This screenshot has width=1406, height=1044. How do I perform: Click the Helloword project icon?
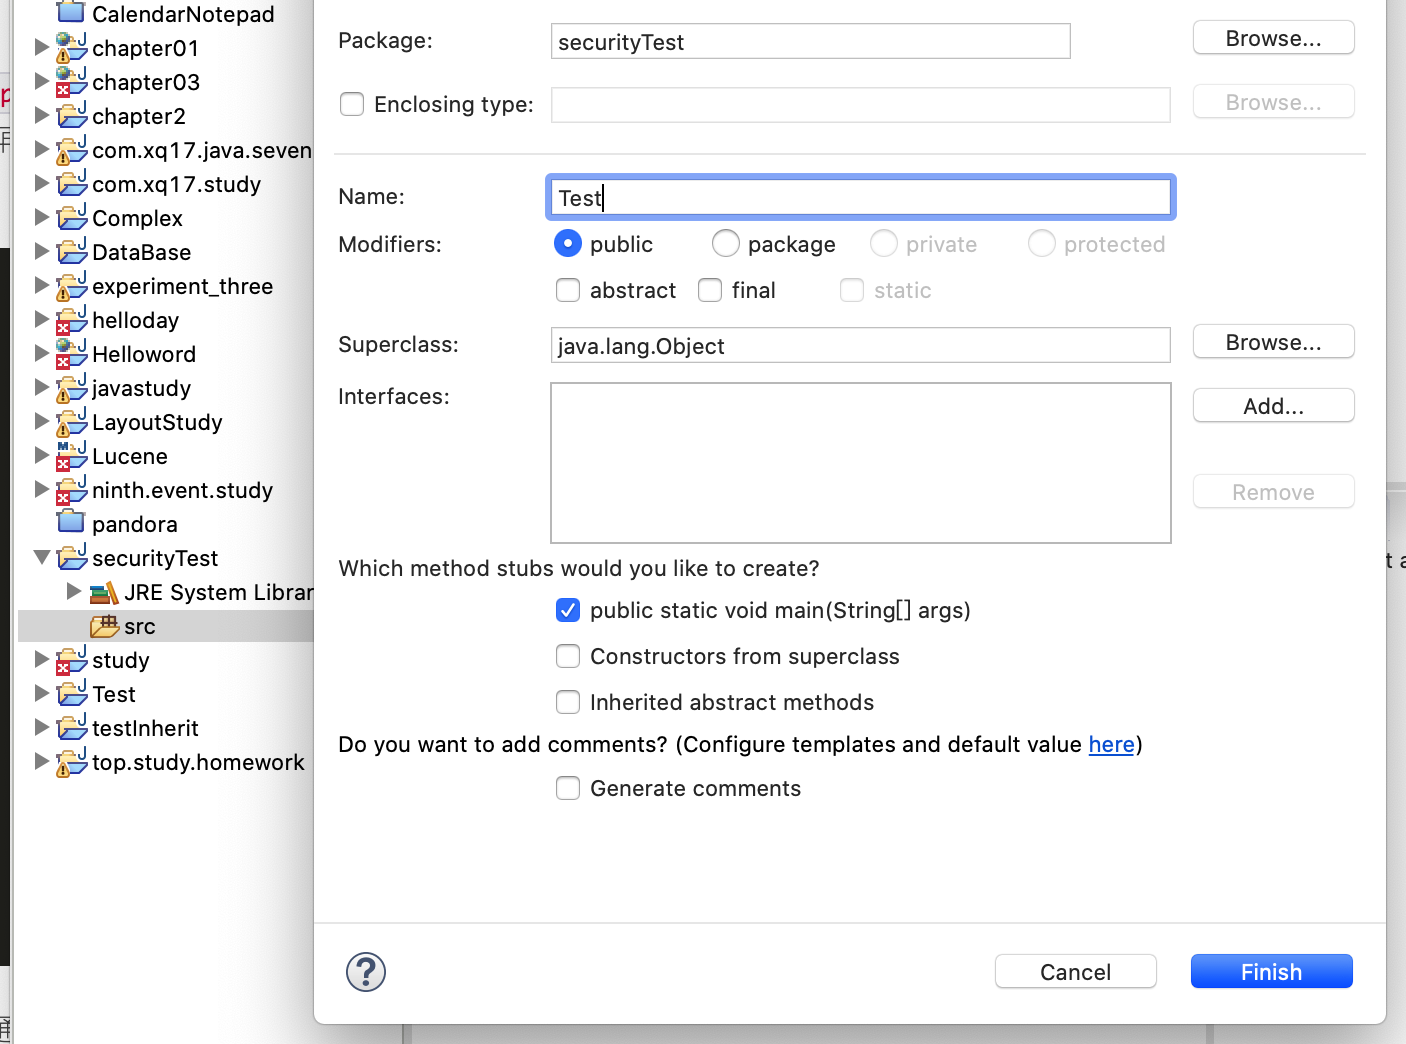coord(71,353)
